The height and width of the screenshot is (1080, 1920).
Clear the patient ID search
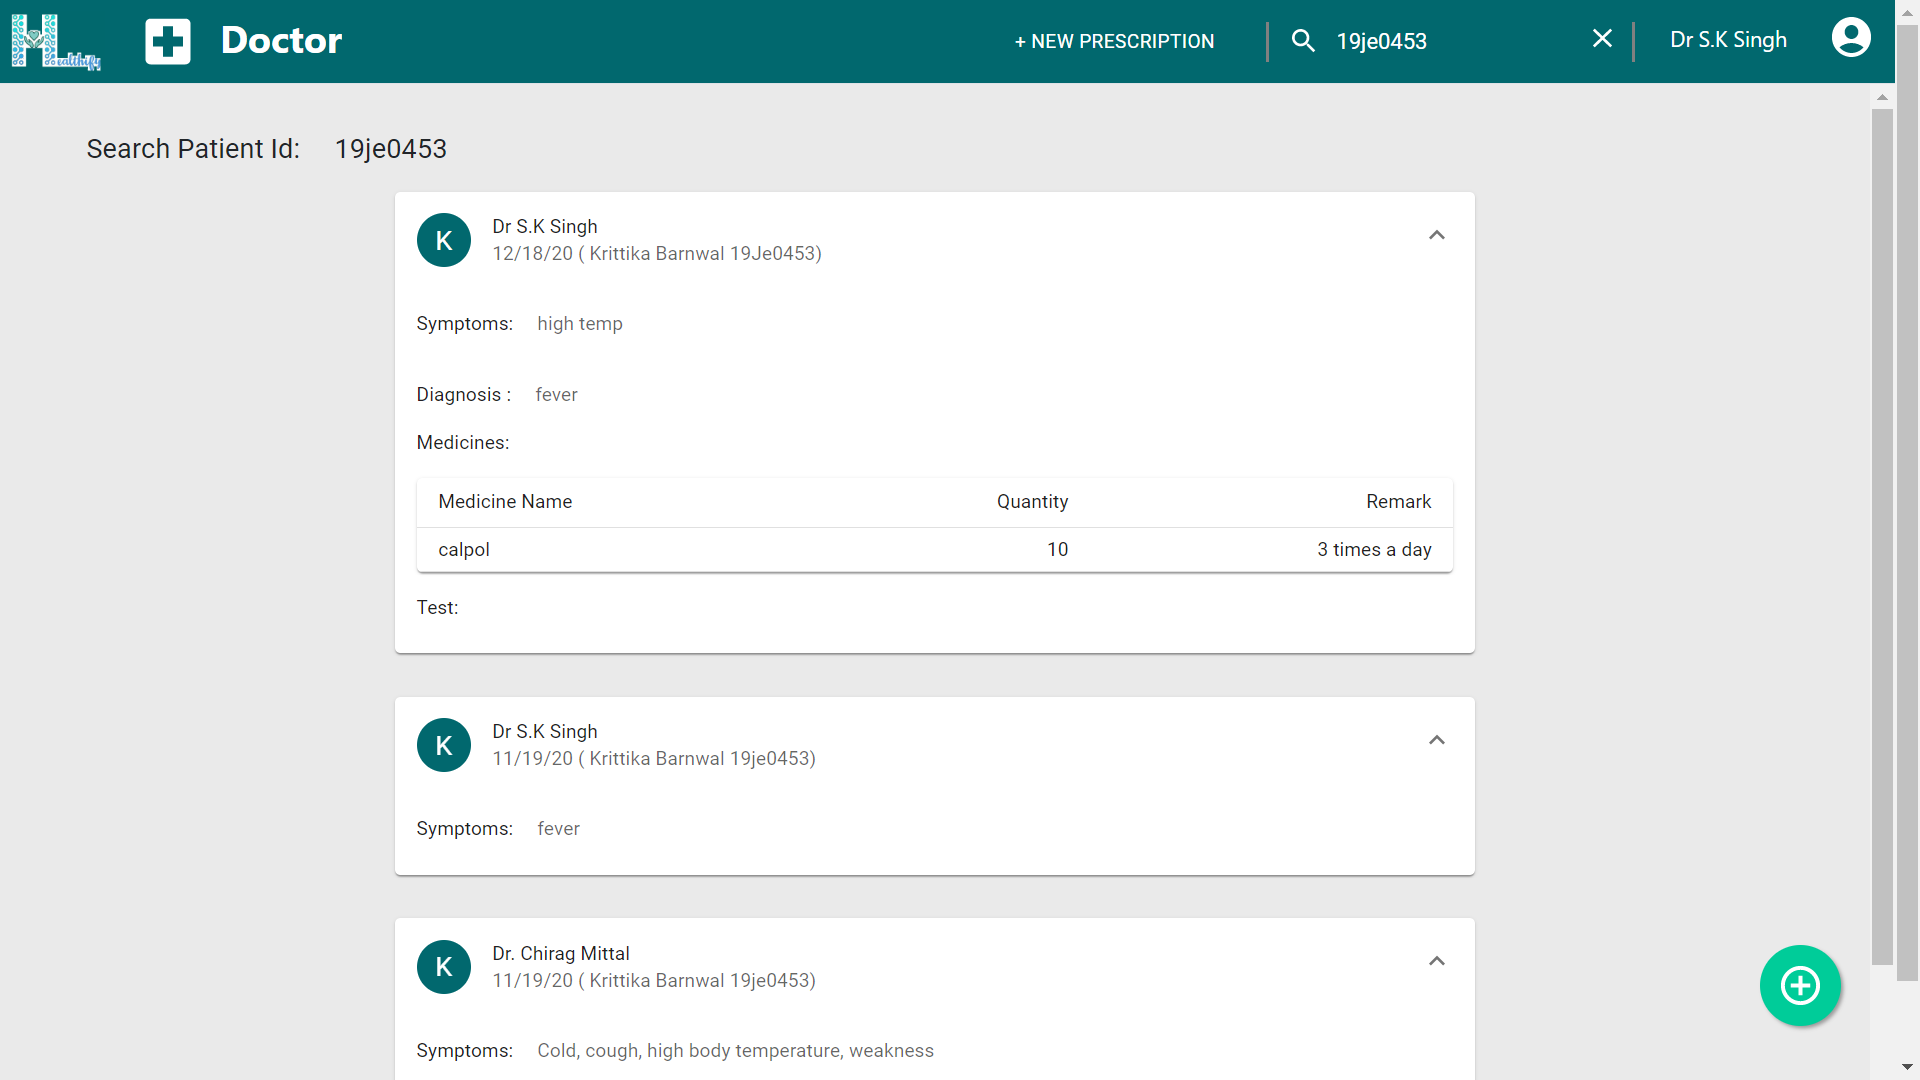(1602, 38)
